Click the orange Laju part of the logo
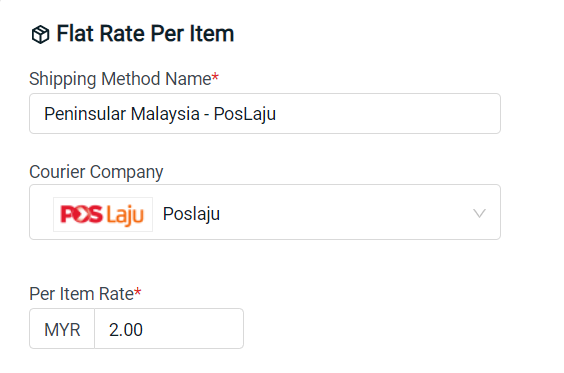 (125, 215)
